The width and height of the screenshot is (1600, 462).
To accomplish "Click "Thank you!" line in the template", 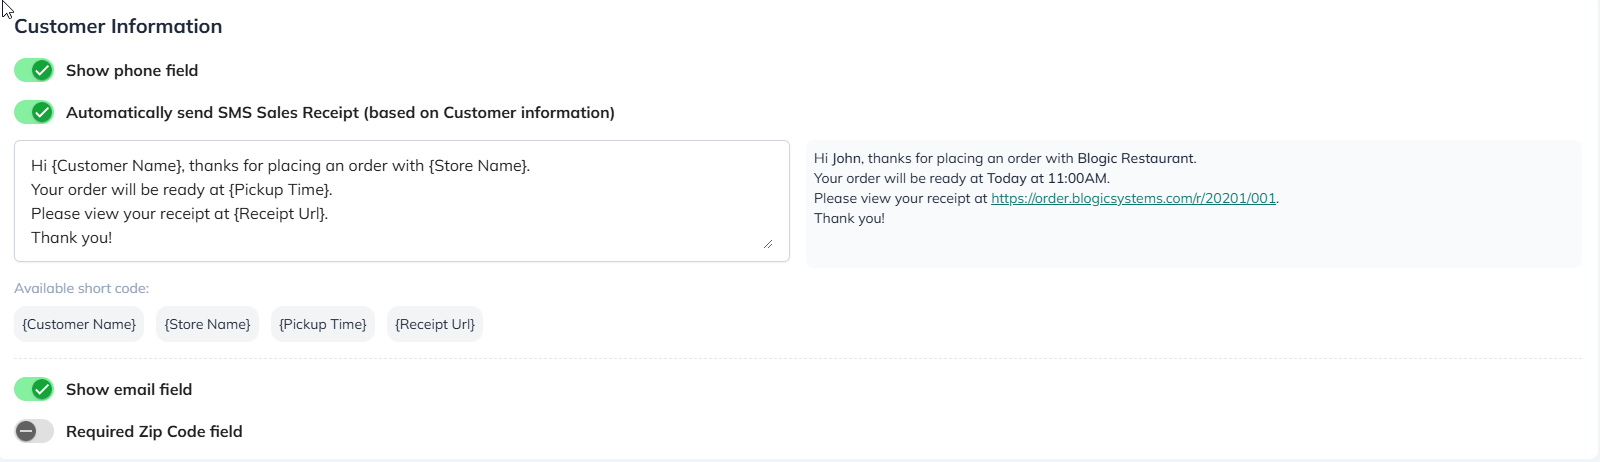I will coord(71,237).
